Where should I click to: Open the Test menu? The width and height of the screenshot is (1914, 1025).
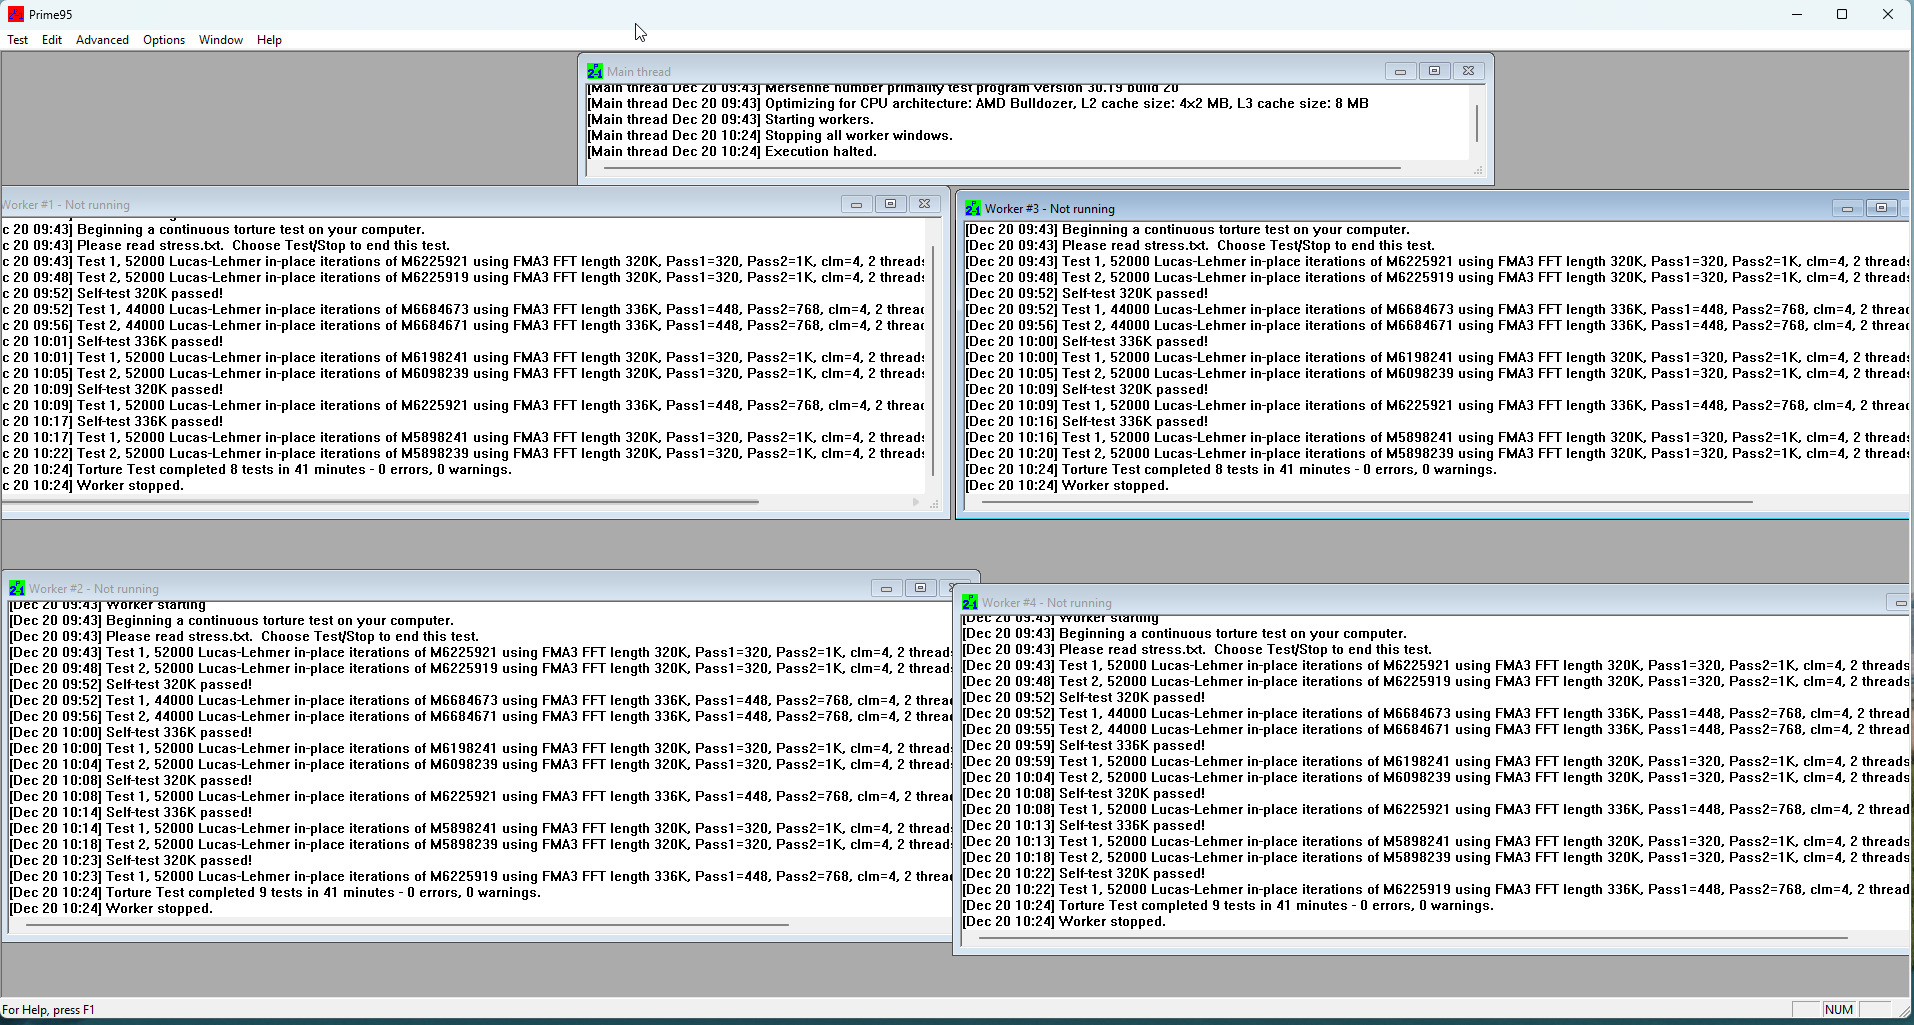point(18,40)
